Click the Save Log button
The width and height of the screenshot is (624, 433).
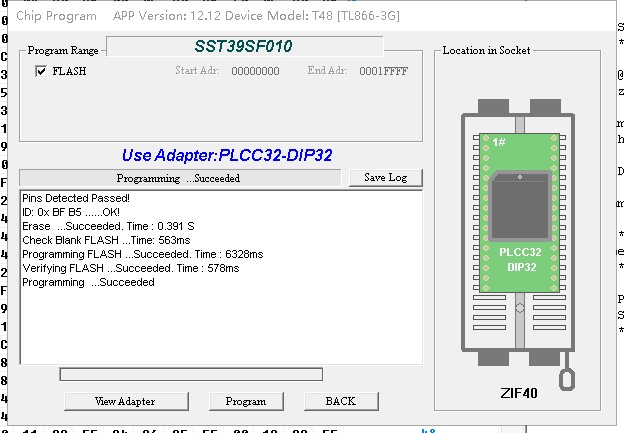click(385, 177)
